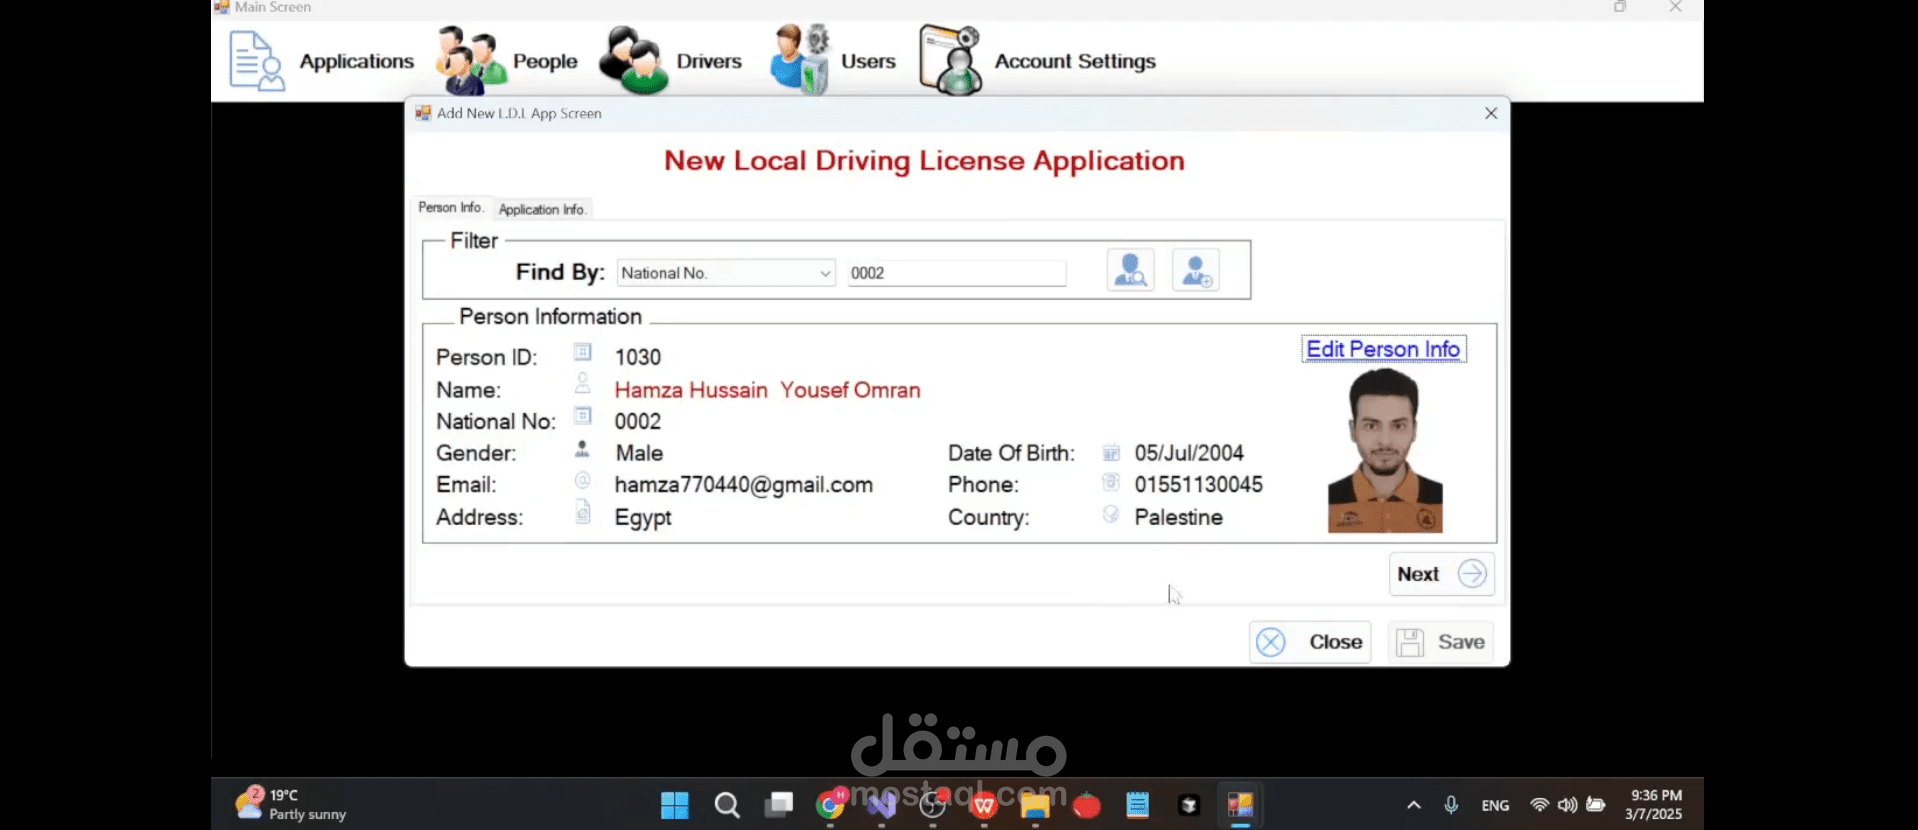The height and width of the screenshot is (830, 1918).
Task: Open File Explorer from the taskbar
Action: (1035, 805)
